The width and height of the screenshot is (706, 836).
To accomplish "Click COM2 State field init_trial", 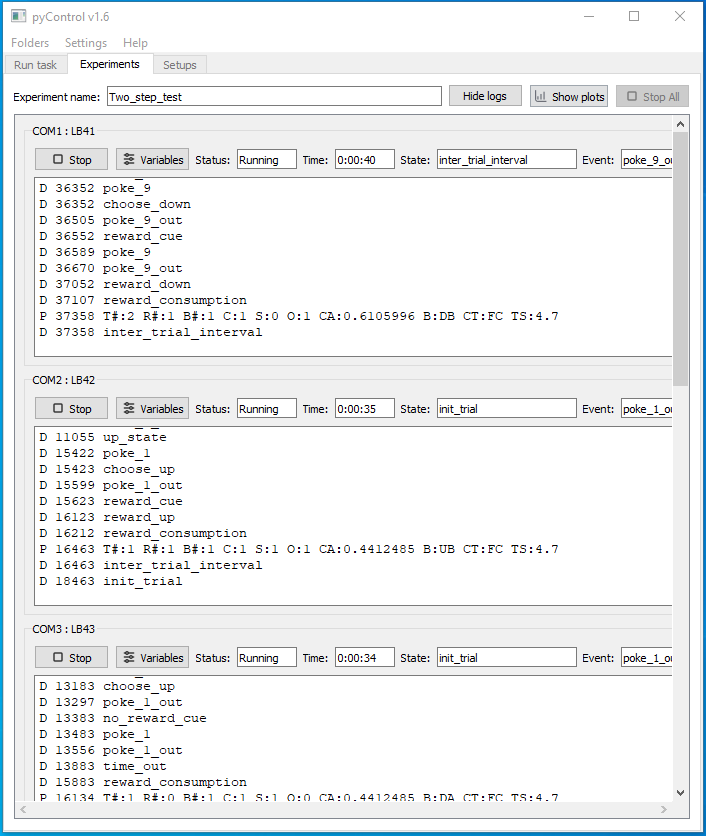I will click(507, 408).
